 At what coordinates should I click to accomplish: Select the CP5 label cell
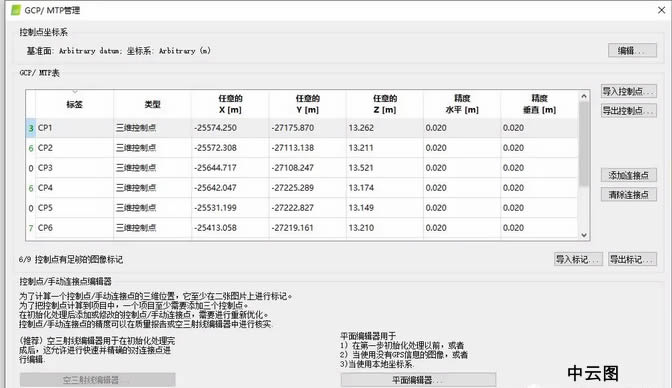pyautogui.click(x=74, y=208)
